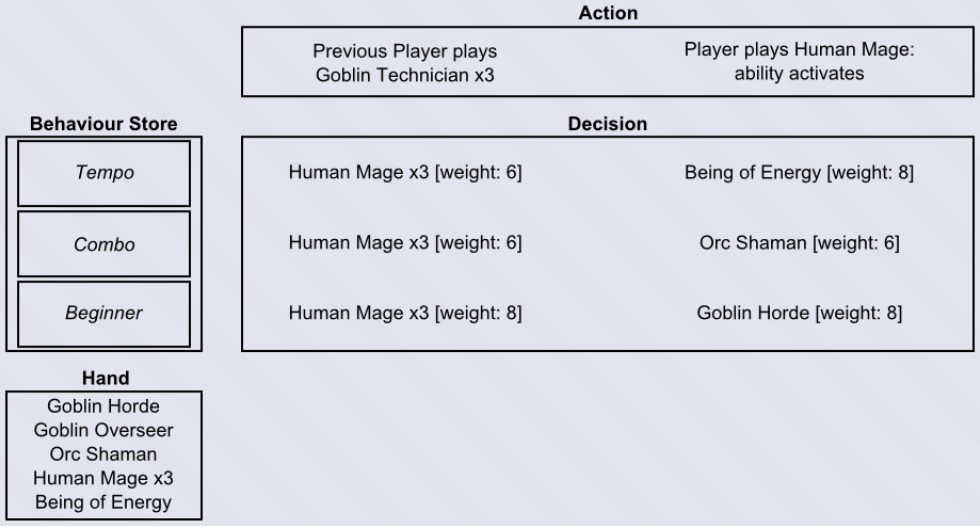Click Human Mage x3 in the Hand list

point(103,478)
